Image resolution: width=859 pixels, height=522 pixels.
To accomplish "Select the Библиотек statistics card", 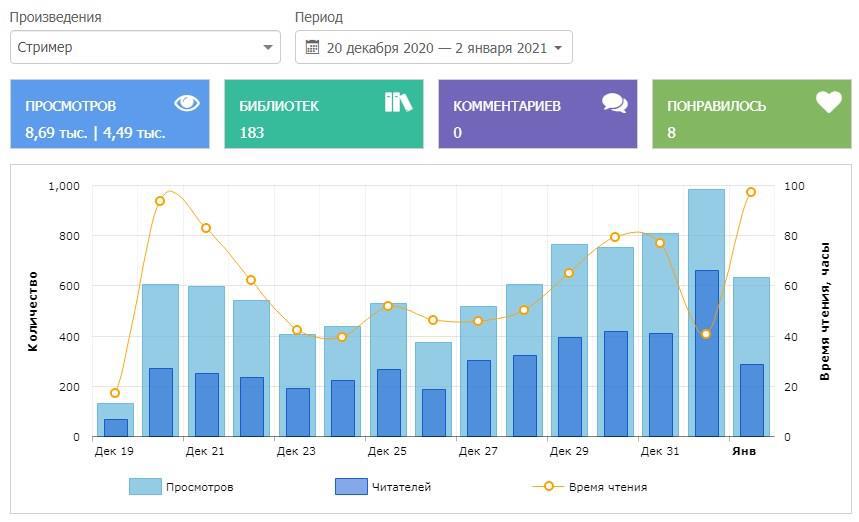I will coord(323,115).
